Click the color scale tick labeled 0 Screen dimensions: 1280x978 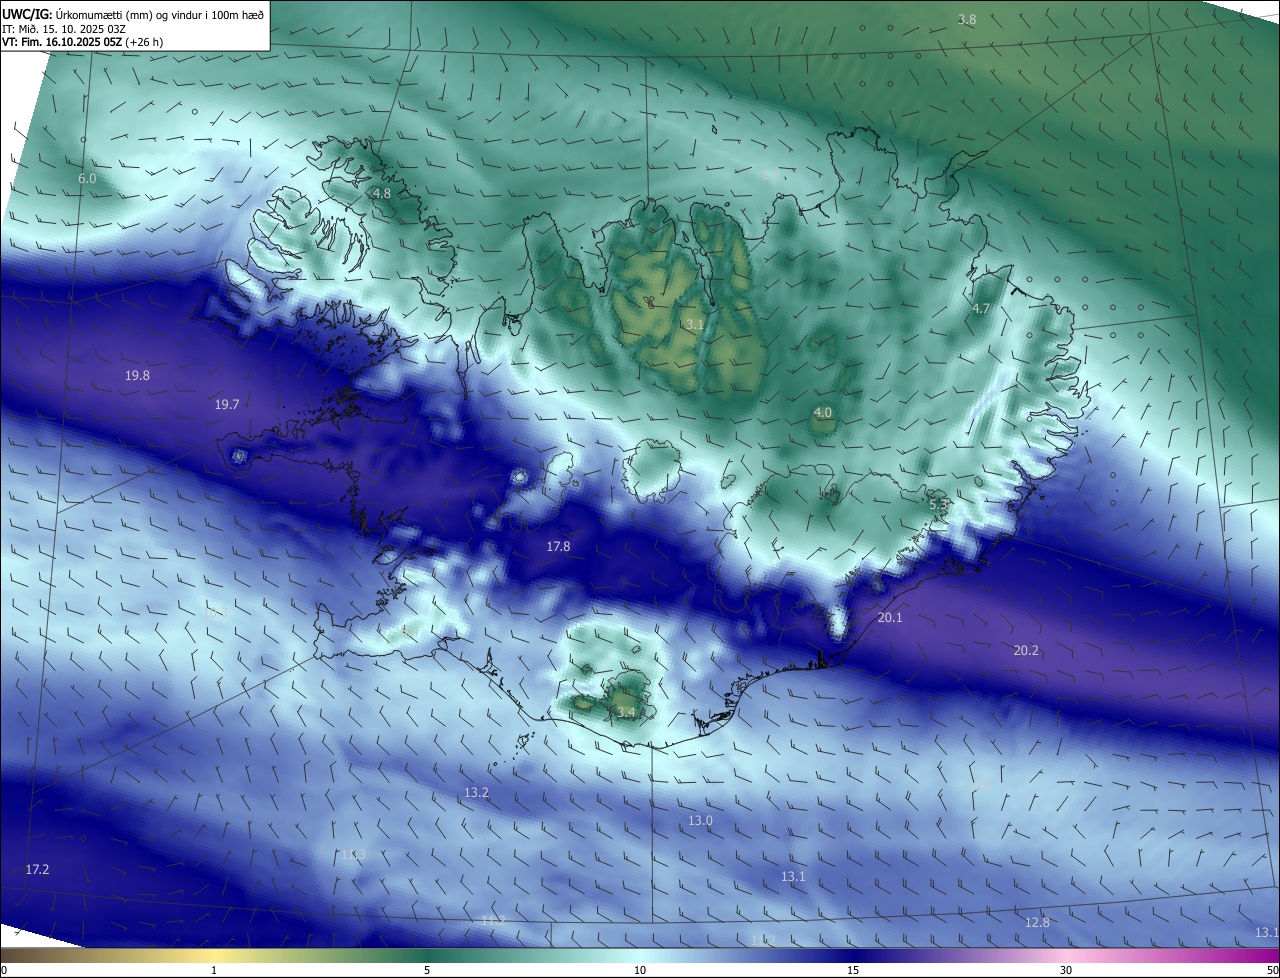click(4, 970)
